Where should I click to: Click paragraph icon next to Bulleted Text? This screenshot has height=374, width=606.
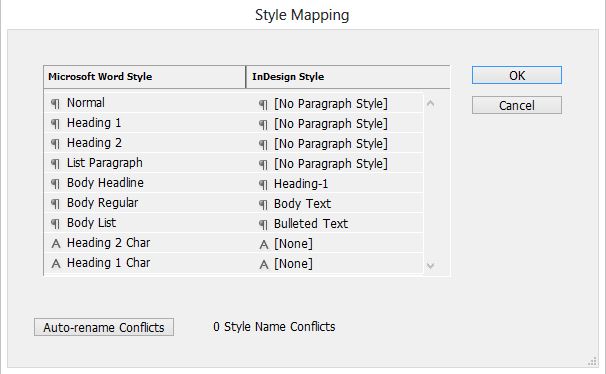pos(263,225)
